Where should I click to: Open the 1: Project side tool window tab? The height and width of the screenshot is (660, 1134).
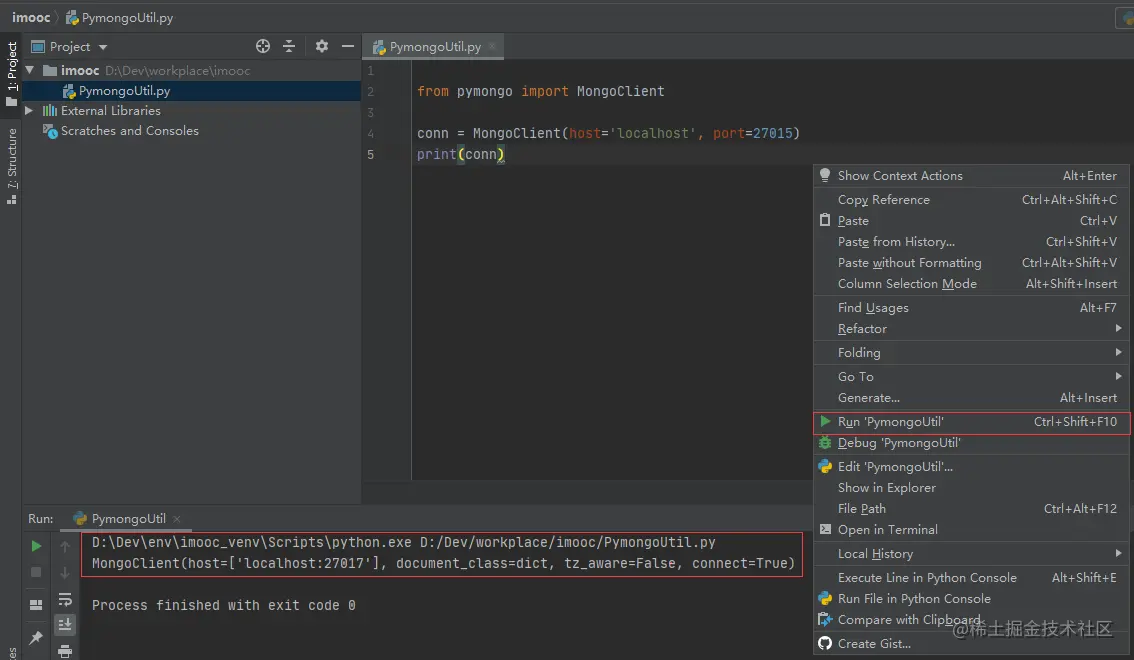tap(12, 74)
